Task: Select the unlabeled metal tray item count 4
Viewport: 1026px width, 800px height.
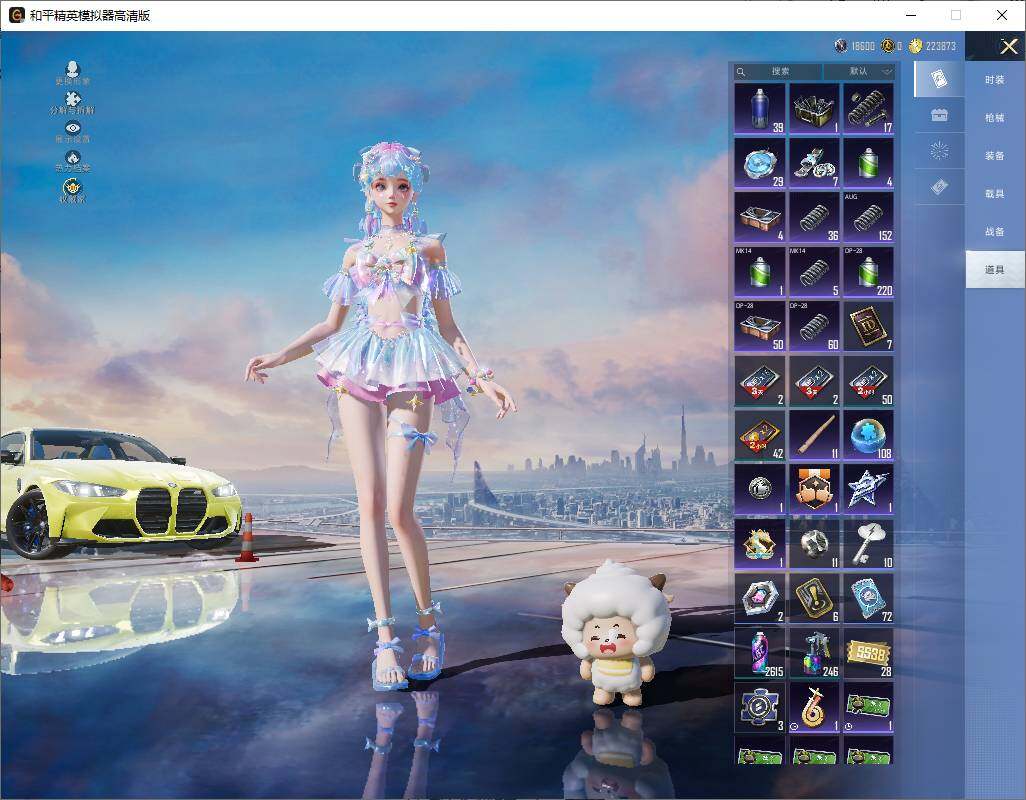Action: point(760,217)
